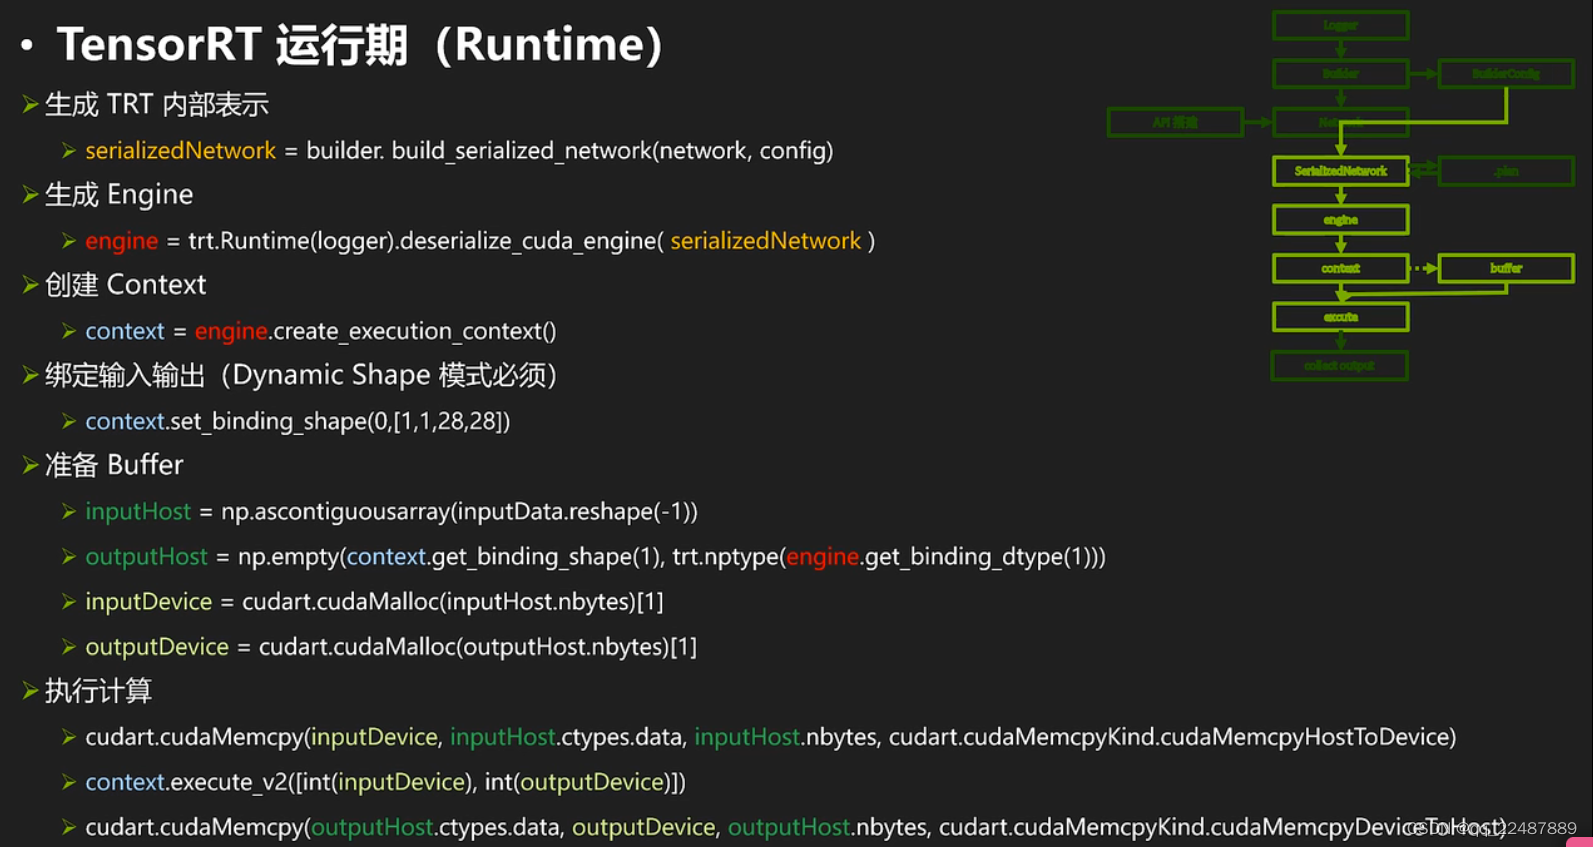
Task: Select the heading "准备 Buffer"
Action: 114,465
